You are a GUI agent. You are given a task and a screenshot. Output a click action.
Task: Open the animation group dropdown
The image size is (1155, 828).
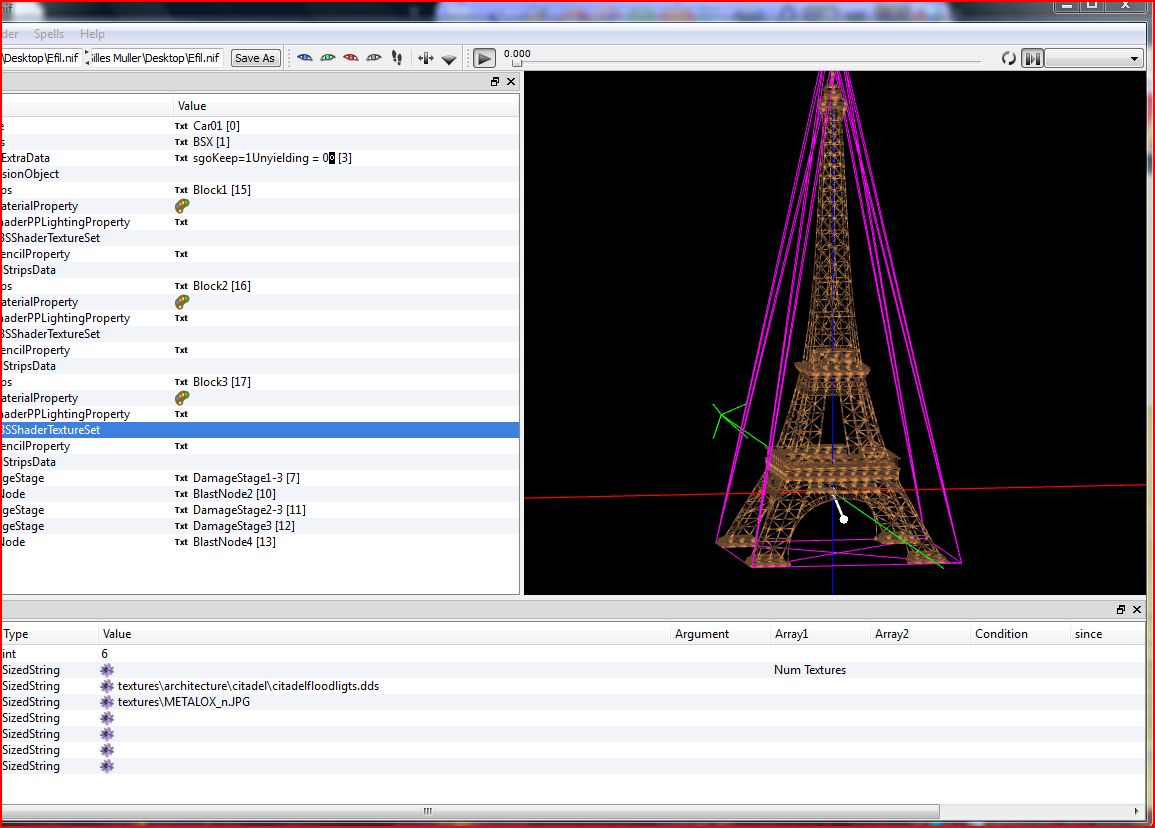coord(1094,58)
